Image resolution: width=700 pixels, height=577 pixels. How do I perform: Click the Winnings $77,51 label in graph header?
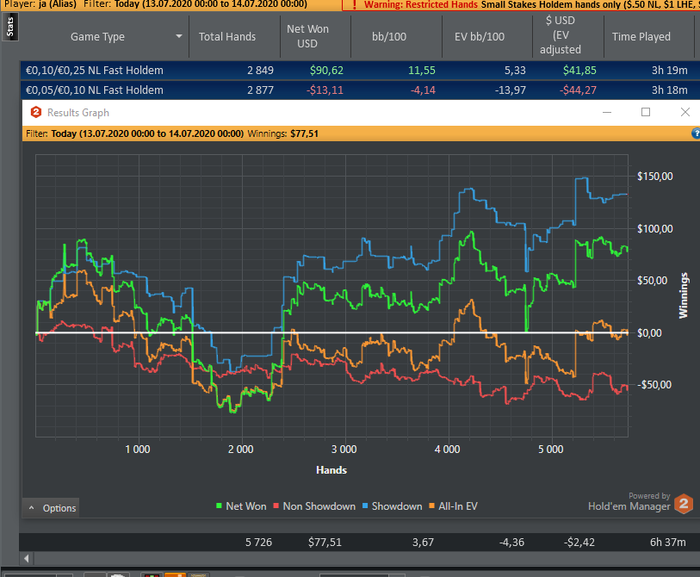[x=283, y=134]
